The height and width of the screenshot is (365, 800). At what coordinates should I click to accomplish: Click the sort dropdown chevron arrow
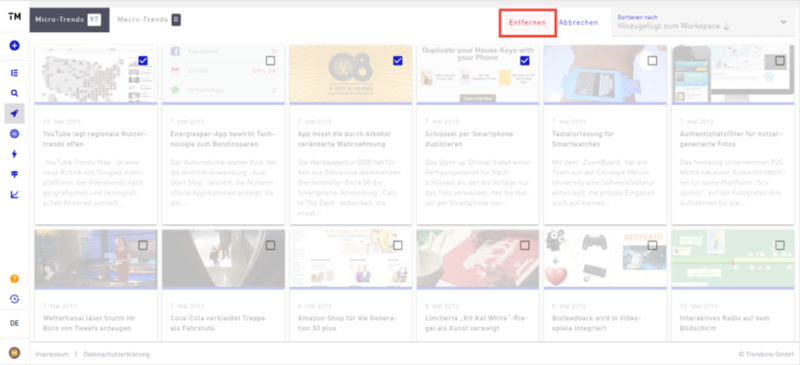pos(784,22)
